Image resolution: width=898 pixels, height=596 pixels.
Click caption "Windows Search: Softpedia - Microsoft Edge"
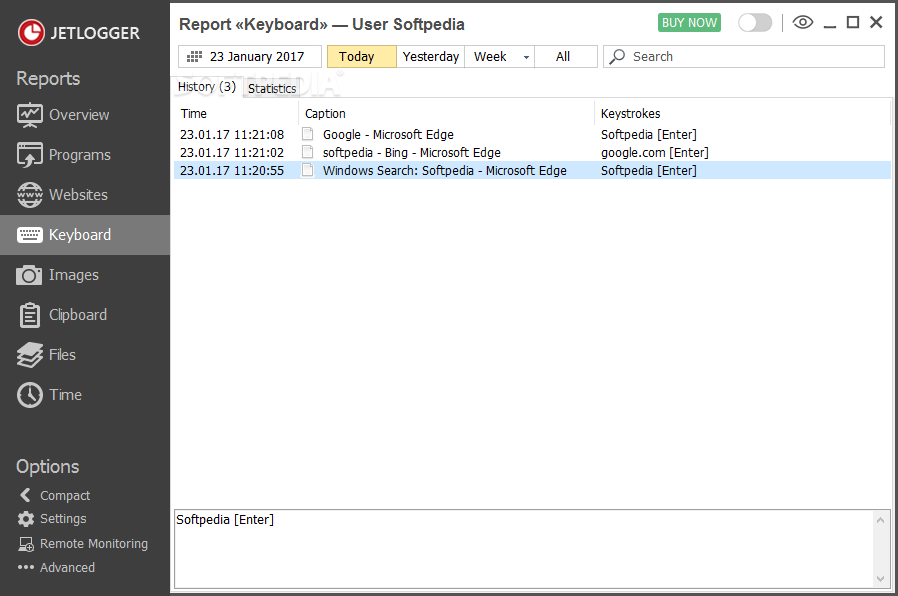(x=444, y=170)
